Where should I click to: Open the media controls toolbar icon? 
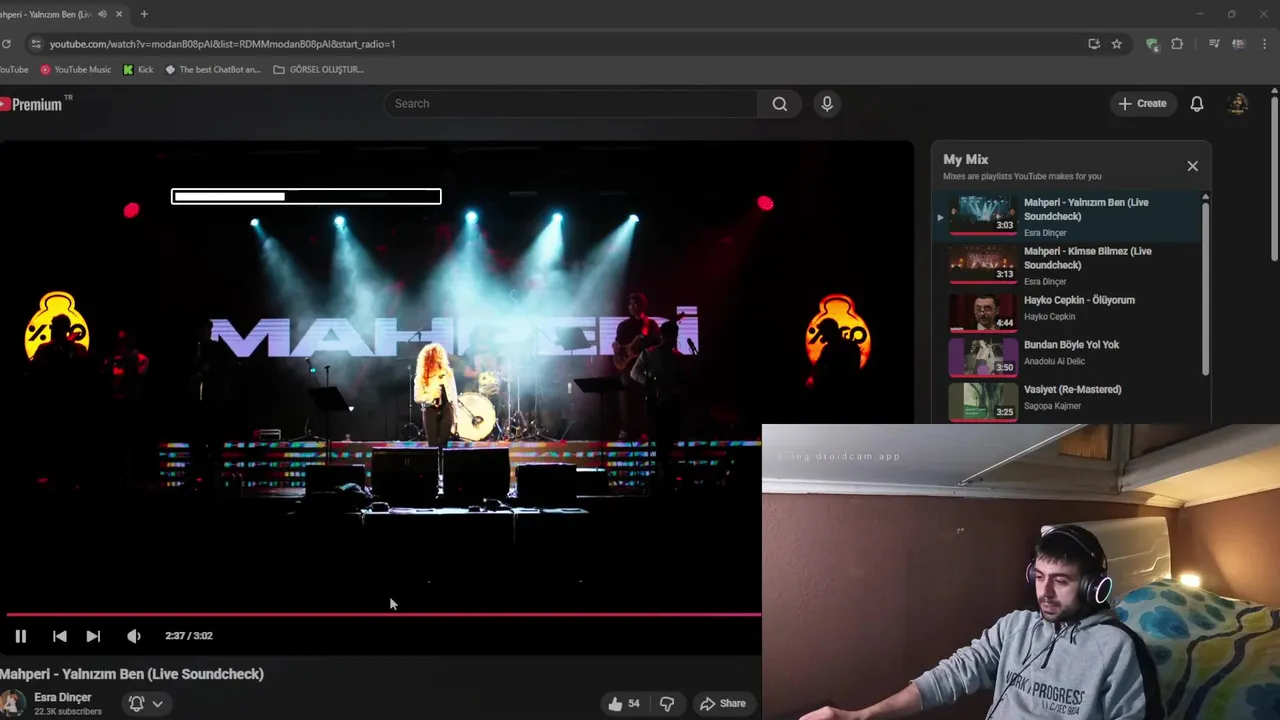pos(1214,44)
